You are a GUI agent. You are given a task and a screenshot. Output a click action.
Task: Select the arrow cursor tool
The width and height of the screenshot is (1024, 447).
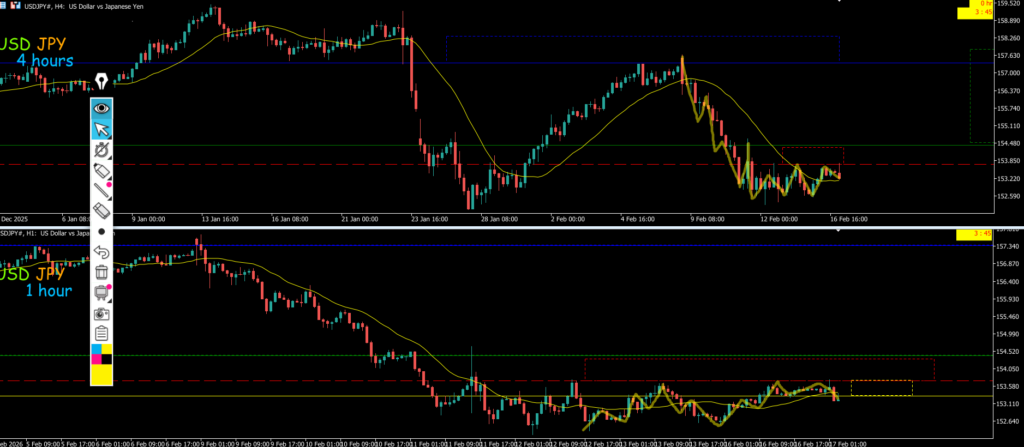click(101, 128)
